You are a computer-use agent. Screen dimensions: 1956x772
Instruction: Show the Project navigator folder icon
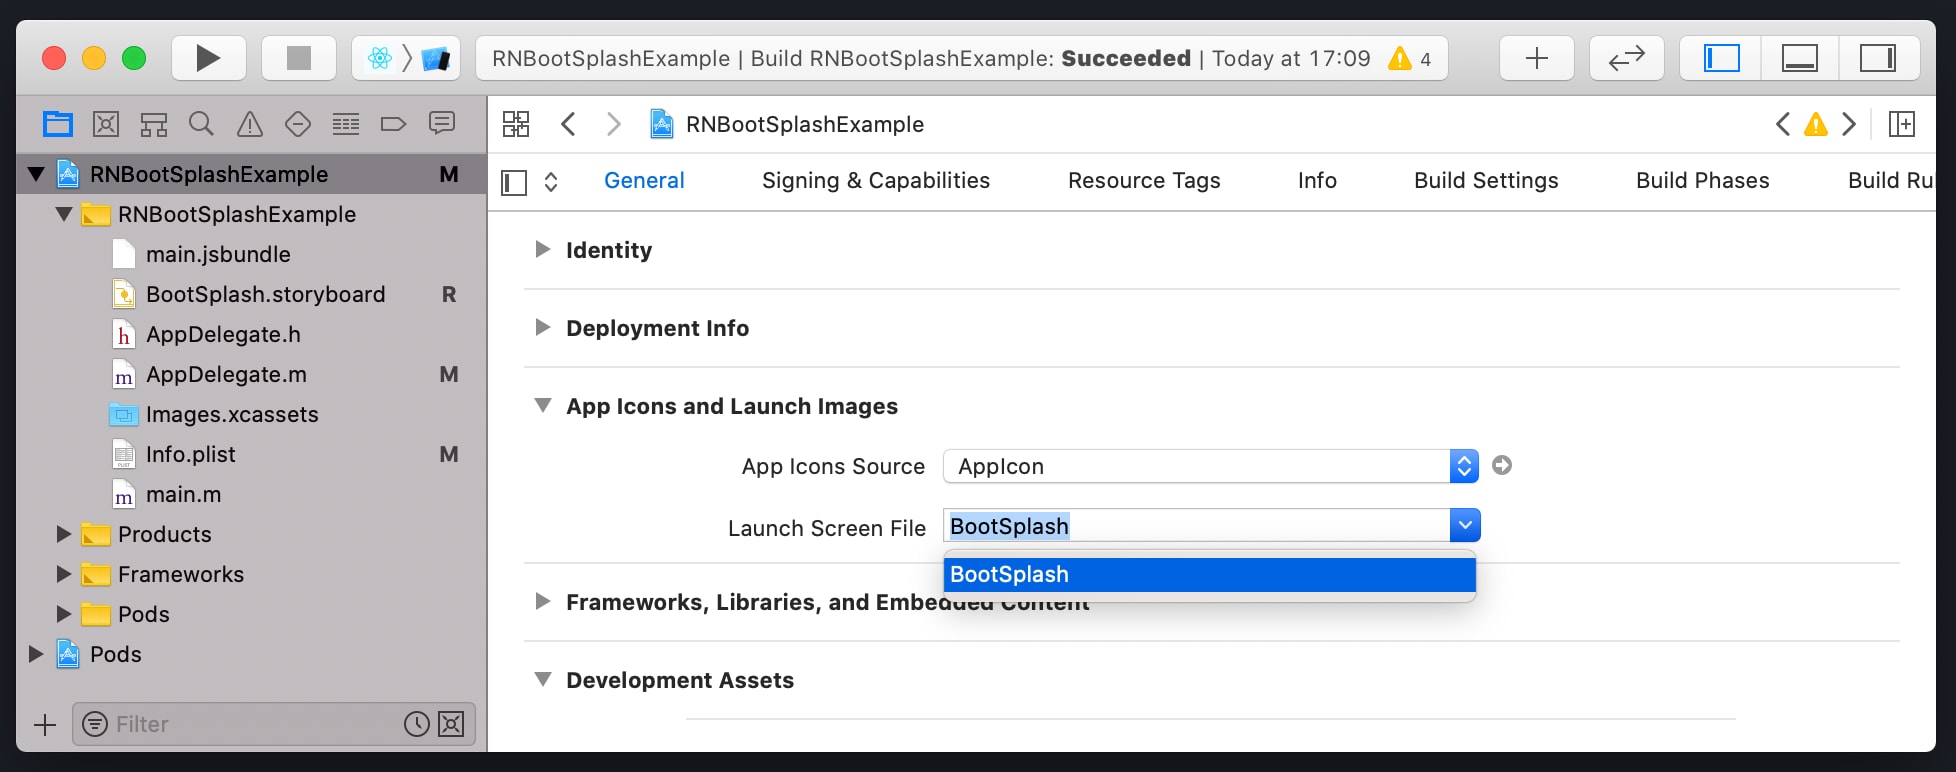tap(58, 124)
